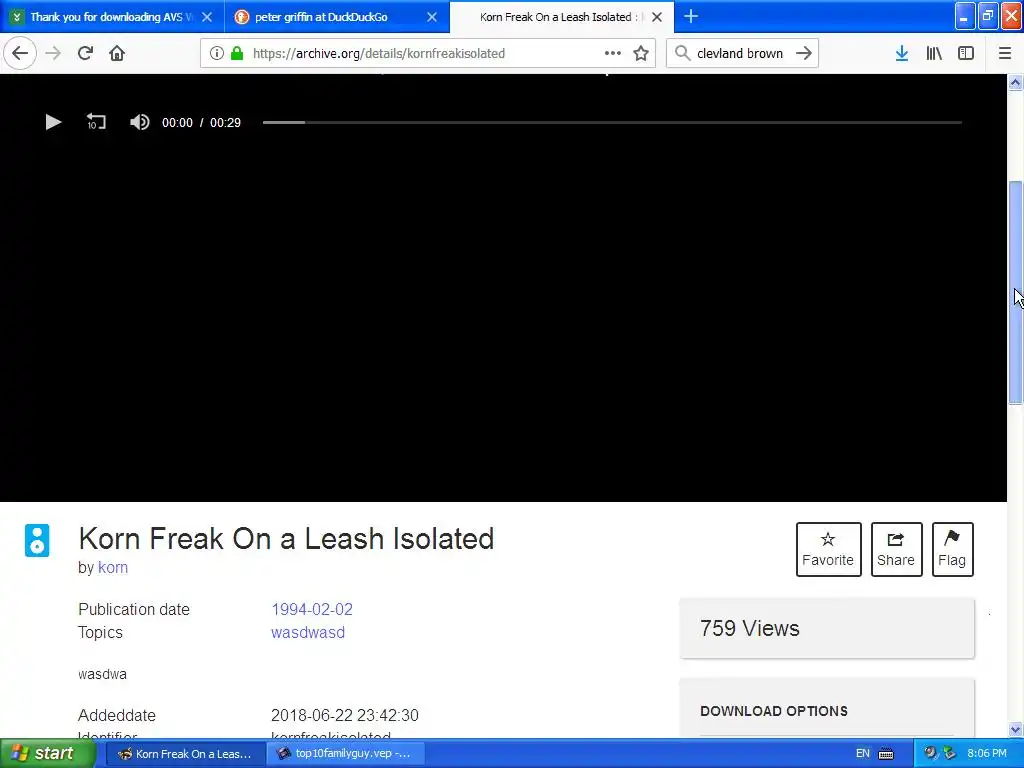Screen dimensions: 1024x768
Task: Click the vertical scrollbar thumb
Action: [x=1015, y=293]
